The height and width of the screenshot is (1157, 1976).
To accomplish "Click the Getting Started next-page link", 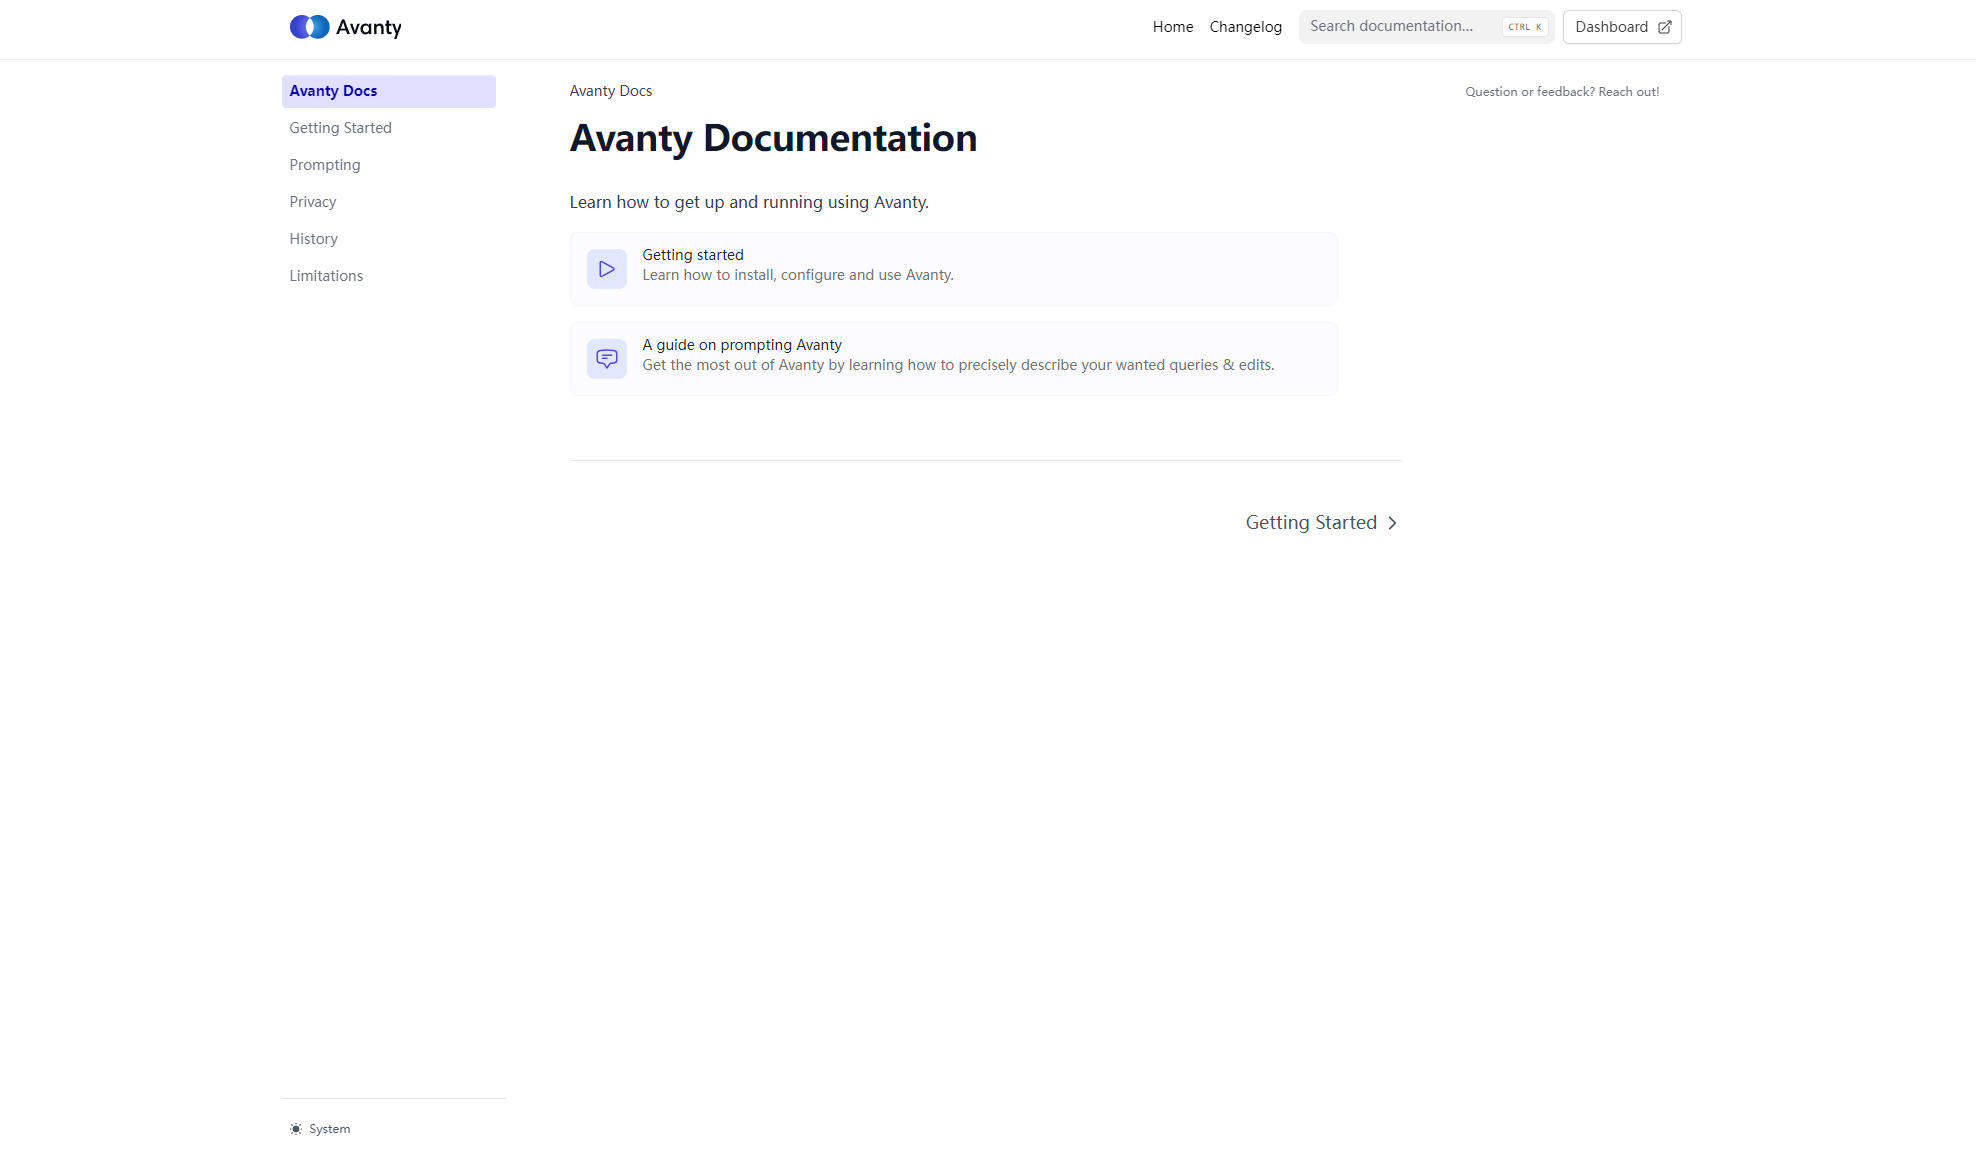I will pyautogui.click(x=1311, y=523).
